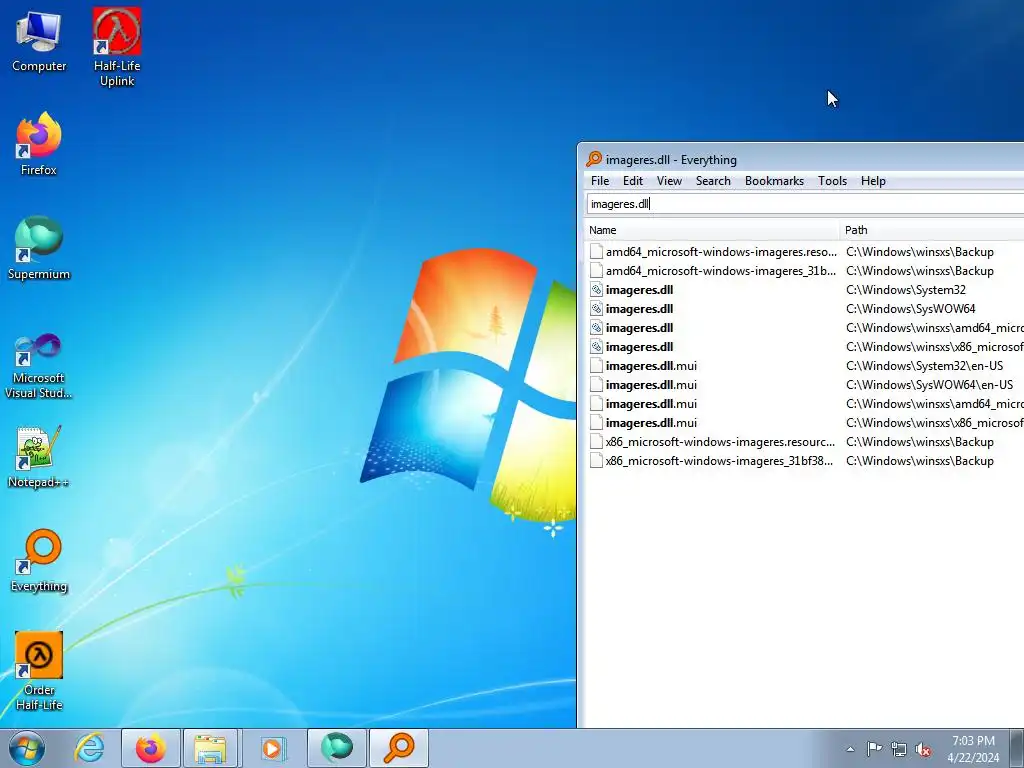1024x768 pixels.
Task: Open the network tray icon
Action: [x=899, y=749]
